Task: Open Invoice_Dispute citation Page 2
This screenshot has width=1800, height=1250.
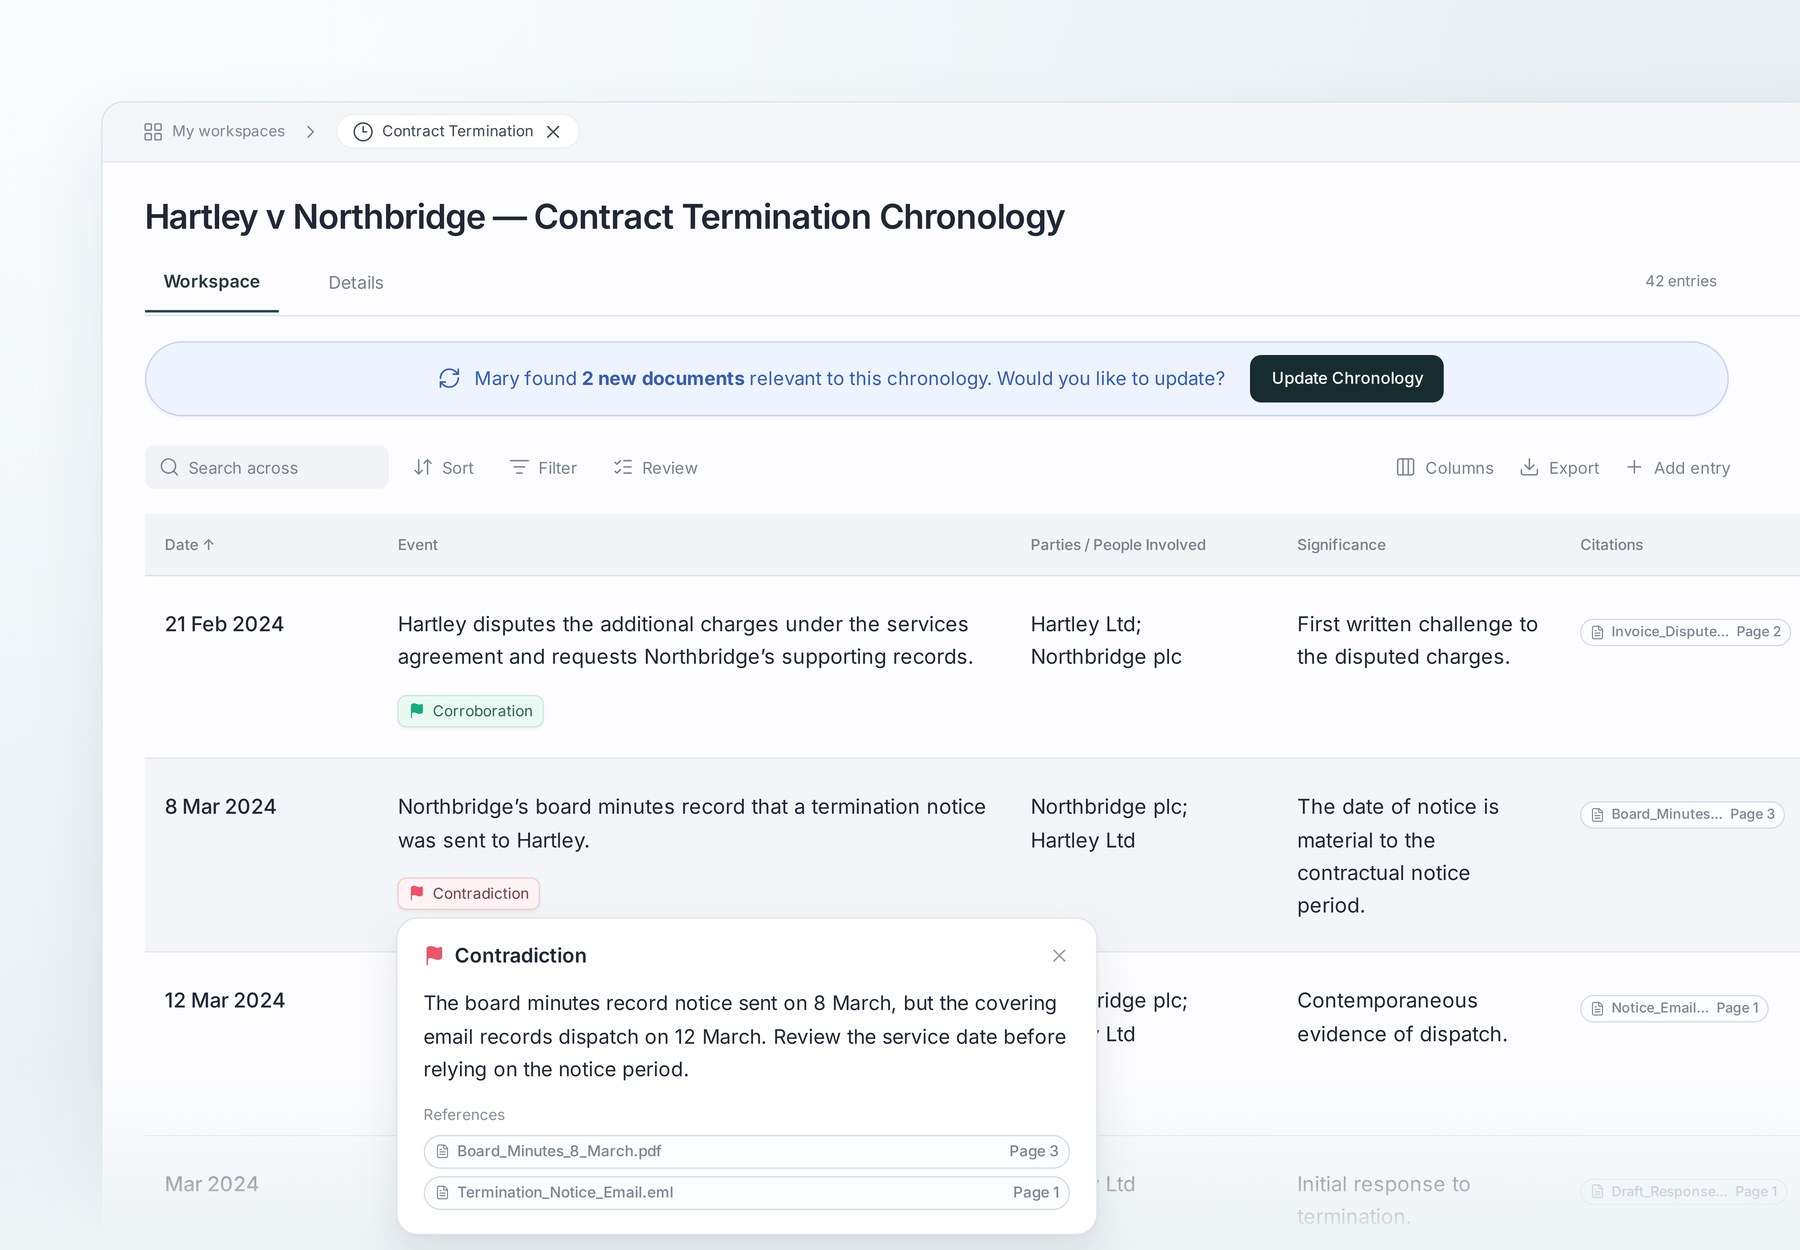Action: click(1685, 632)
